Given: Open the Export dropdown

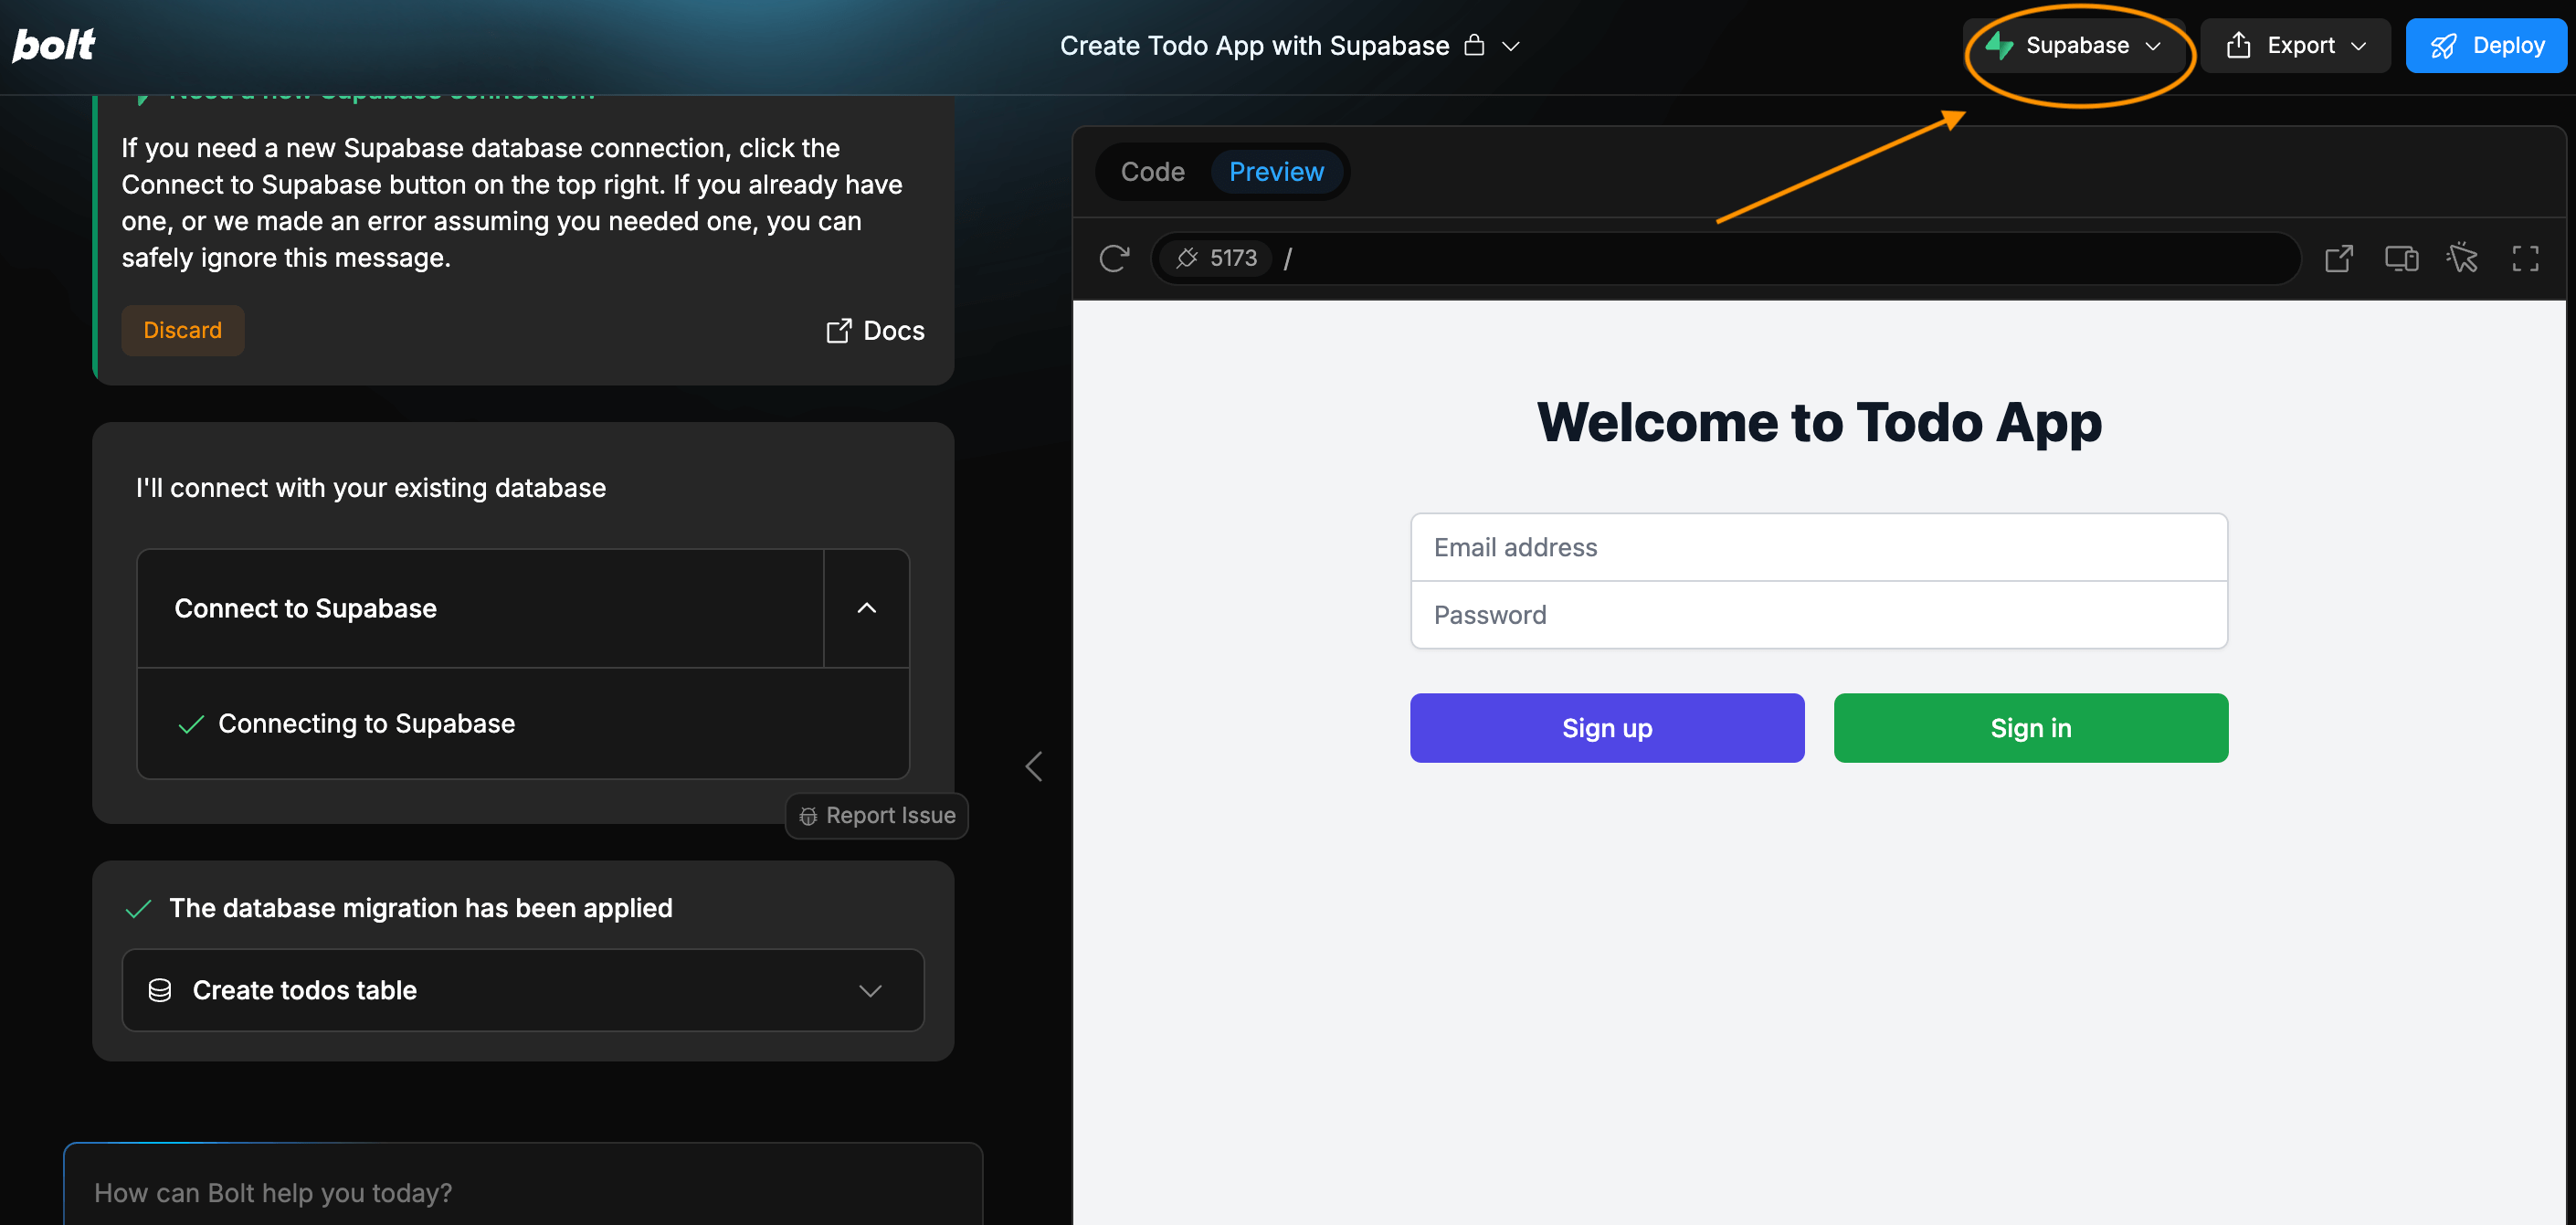Looking at the screenshot, I should coord(2295,45).
